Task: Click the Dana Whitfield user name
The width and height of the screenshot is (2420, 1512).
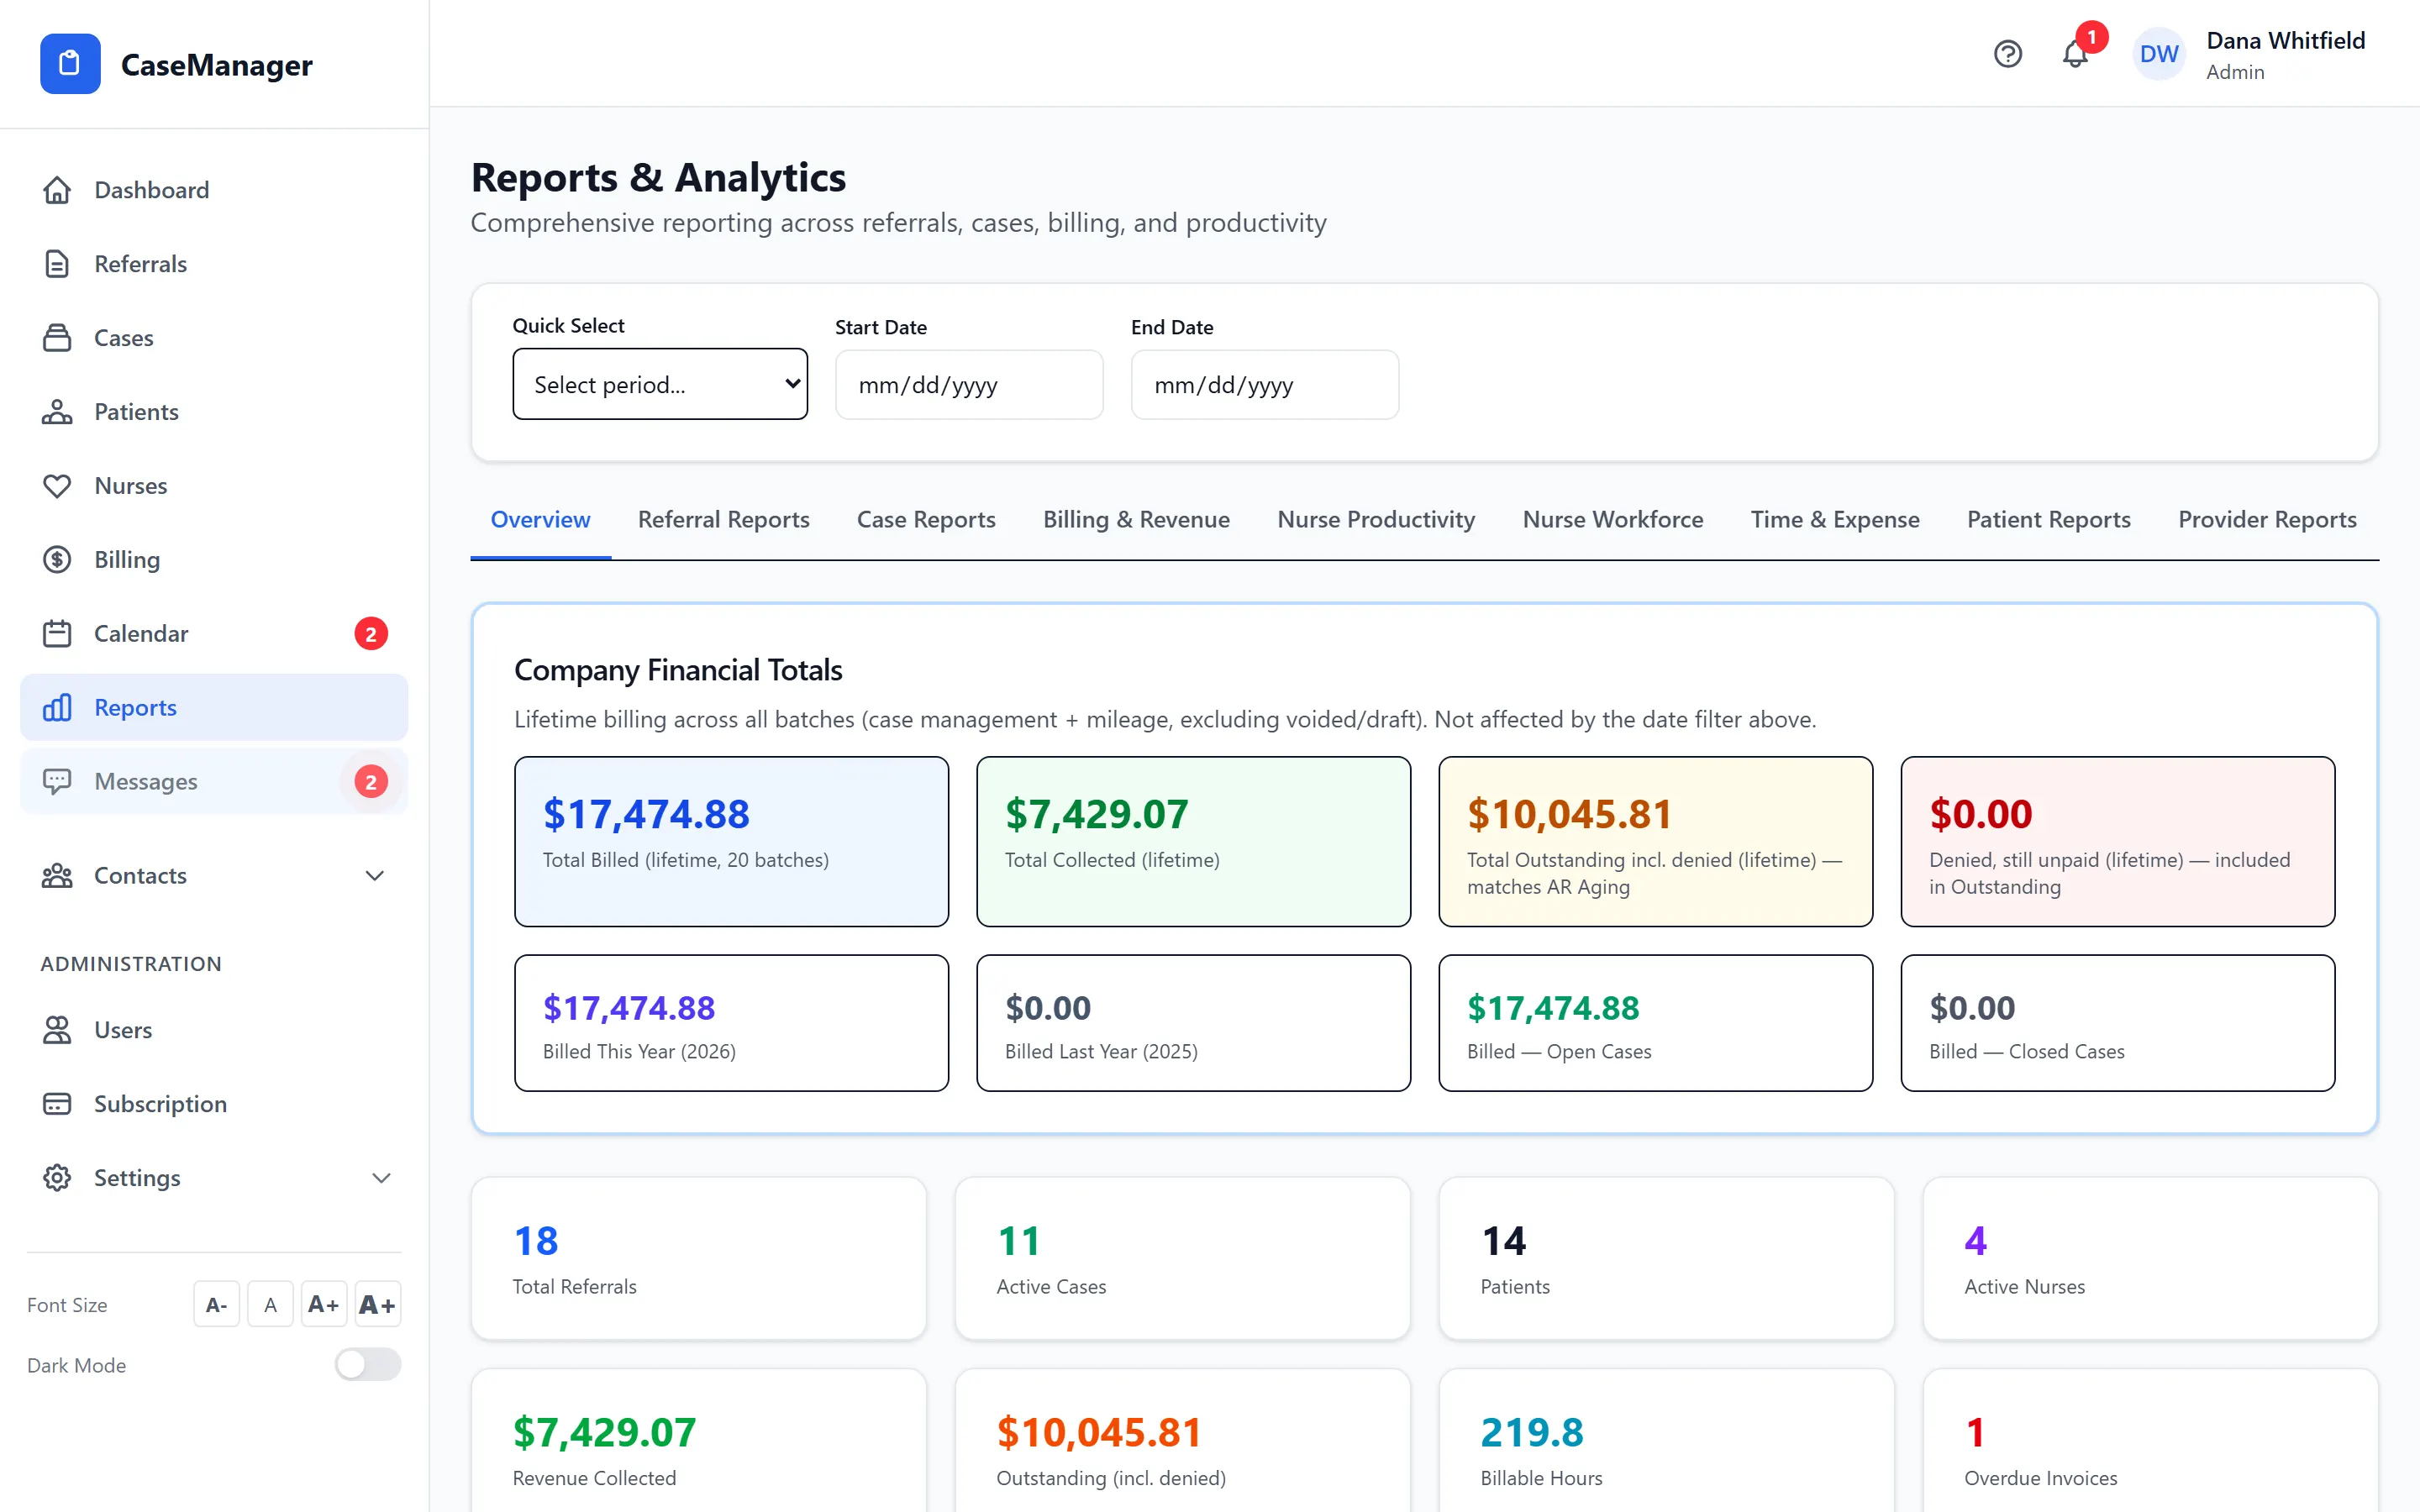Action: [x=2286, y=41]
